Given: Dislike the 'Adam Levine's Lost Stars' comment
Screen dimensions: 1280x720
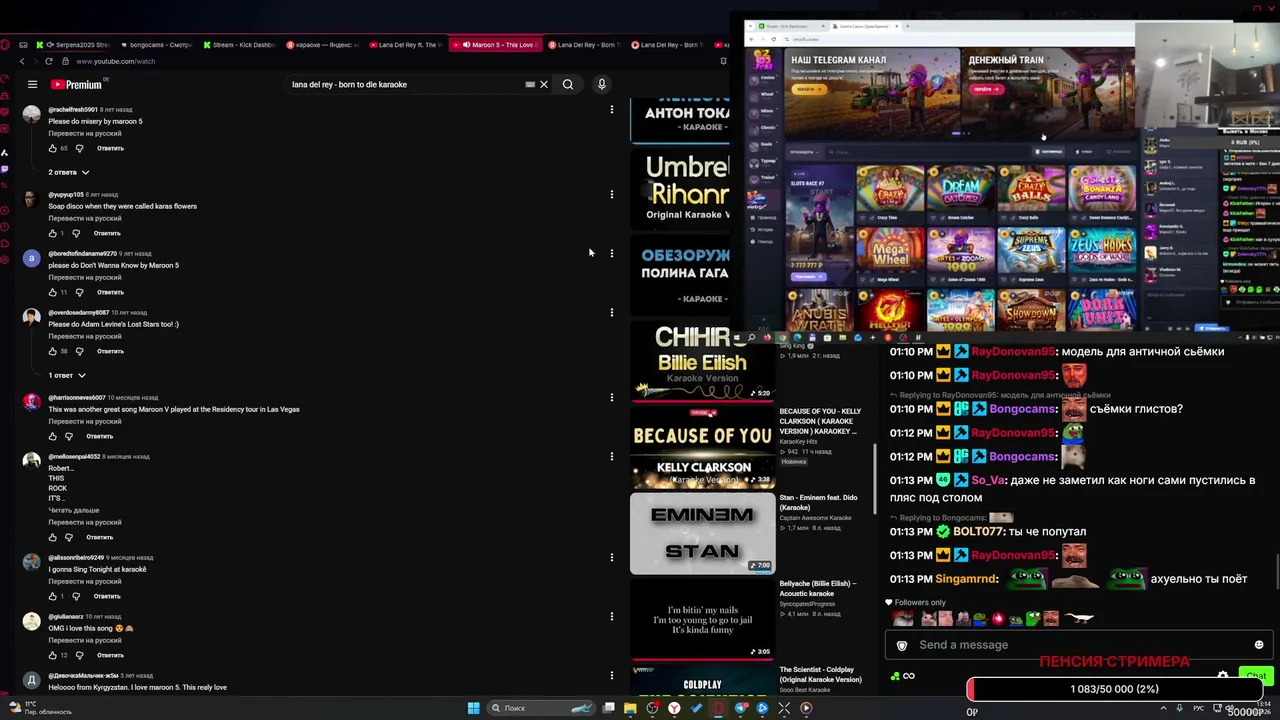Looking at the screenshot, I should point(80,351).
